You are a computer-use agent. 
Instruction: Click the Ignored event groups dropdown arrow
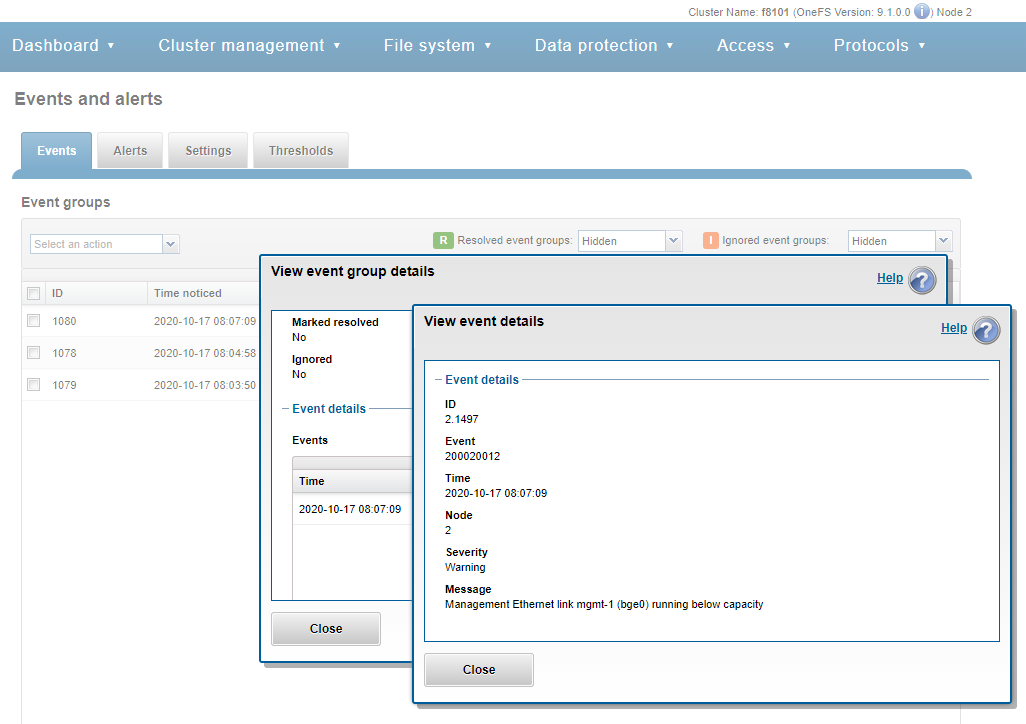[x=942, y=240]
